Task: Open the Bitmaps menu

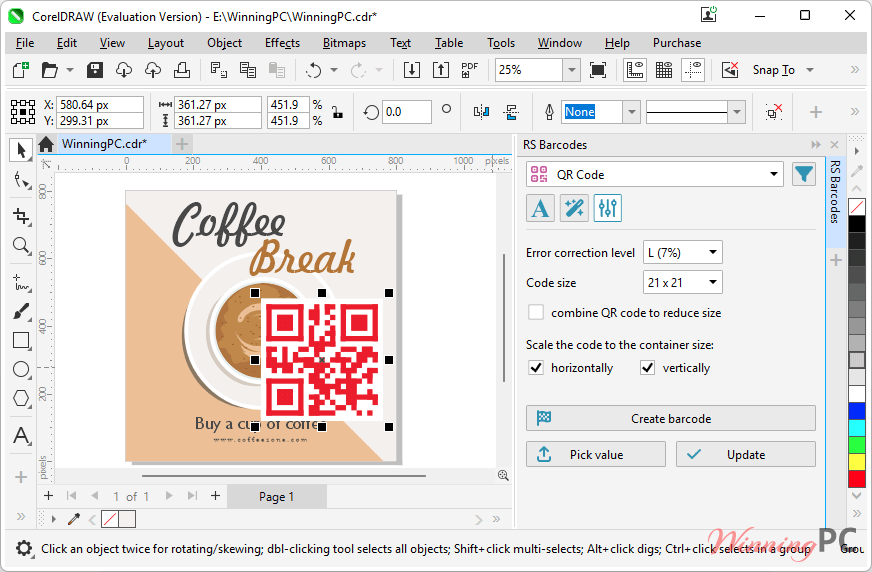Action: (x=344, y=43)
